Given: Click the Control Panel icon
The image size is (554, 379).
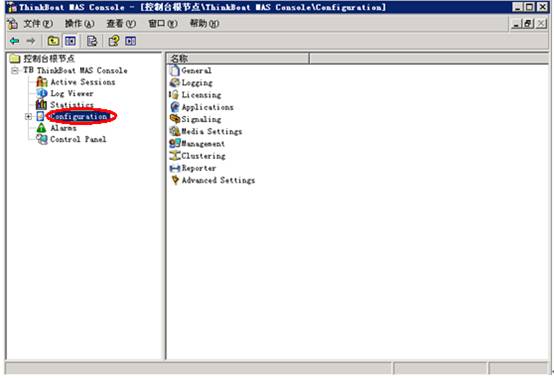Looking at the screenshot, I should pos(42,139).
